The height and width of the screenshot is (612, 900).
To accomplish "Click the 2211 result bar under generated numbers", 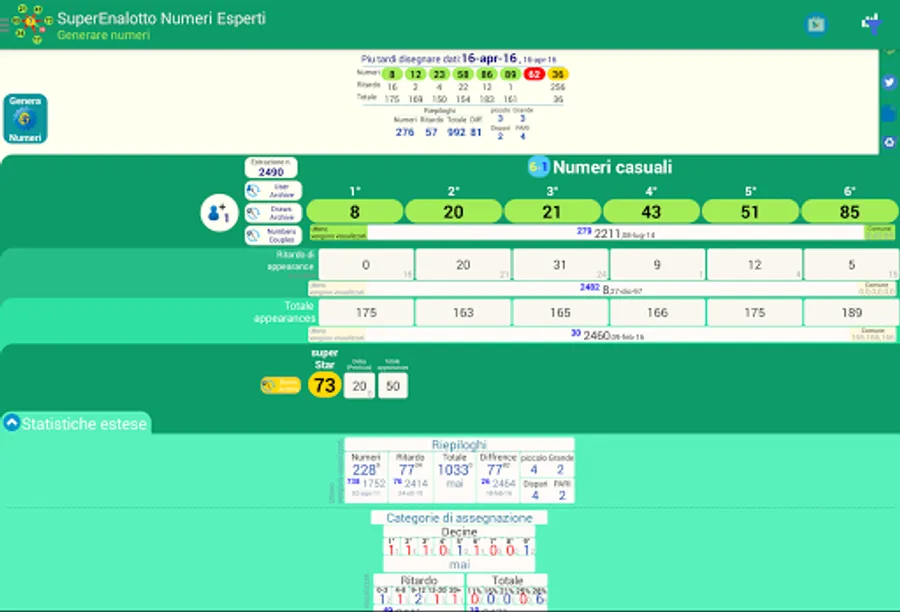I will (602, 233).
